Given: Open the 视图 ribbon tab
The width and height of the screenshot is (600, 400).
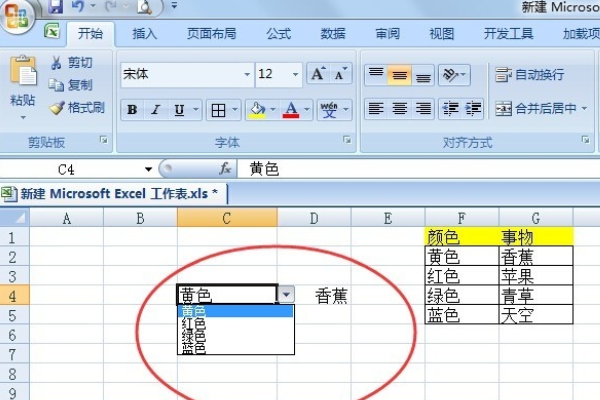Looking at the screenshot, I should 442,34.
